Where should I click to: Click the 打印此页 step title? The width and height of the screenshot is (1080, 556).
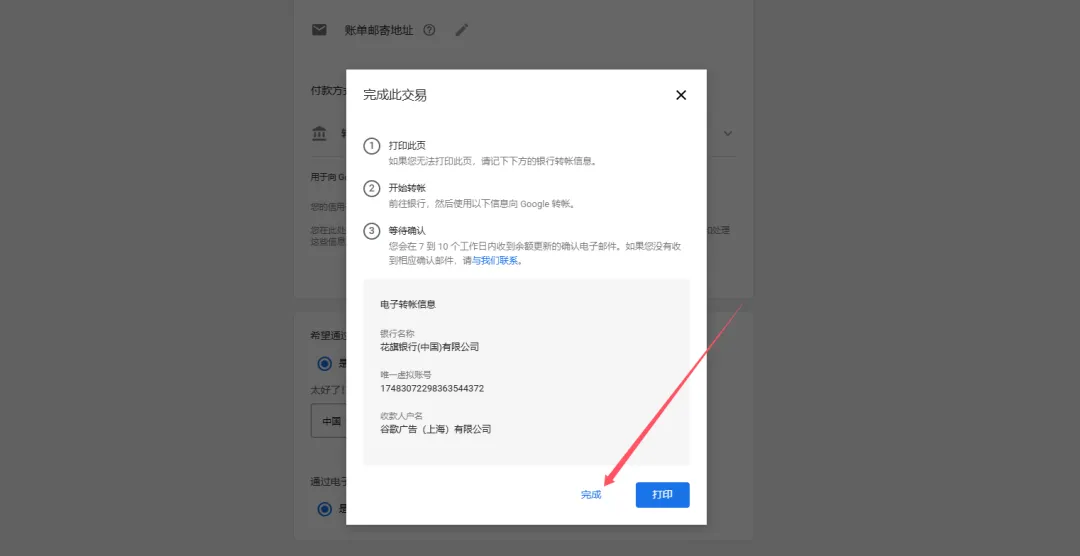pos(407,146)
